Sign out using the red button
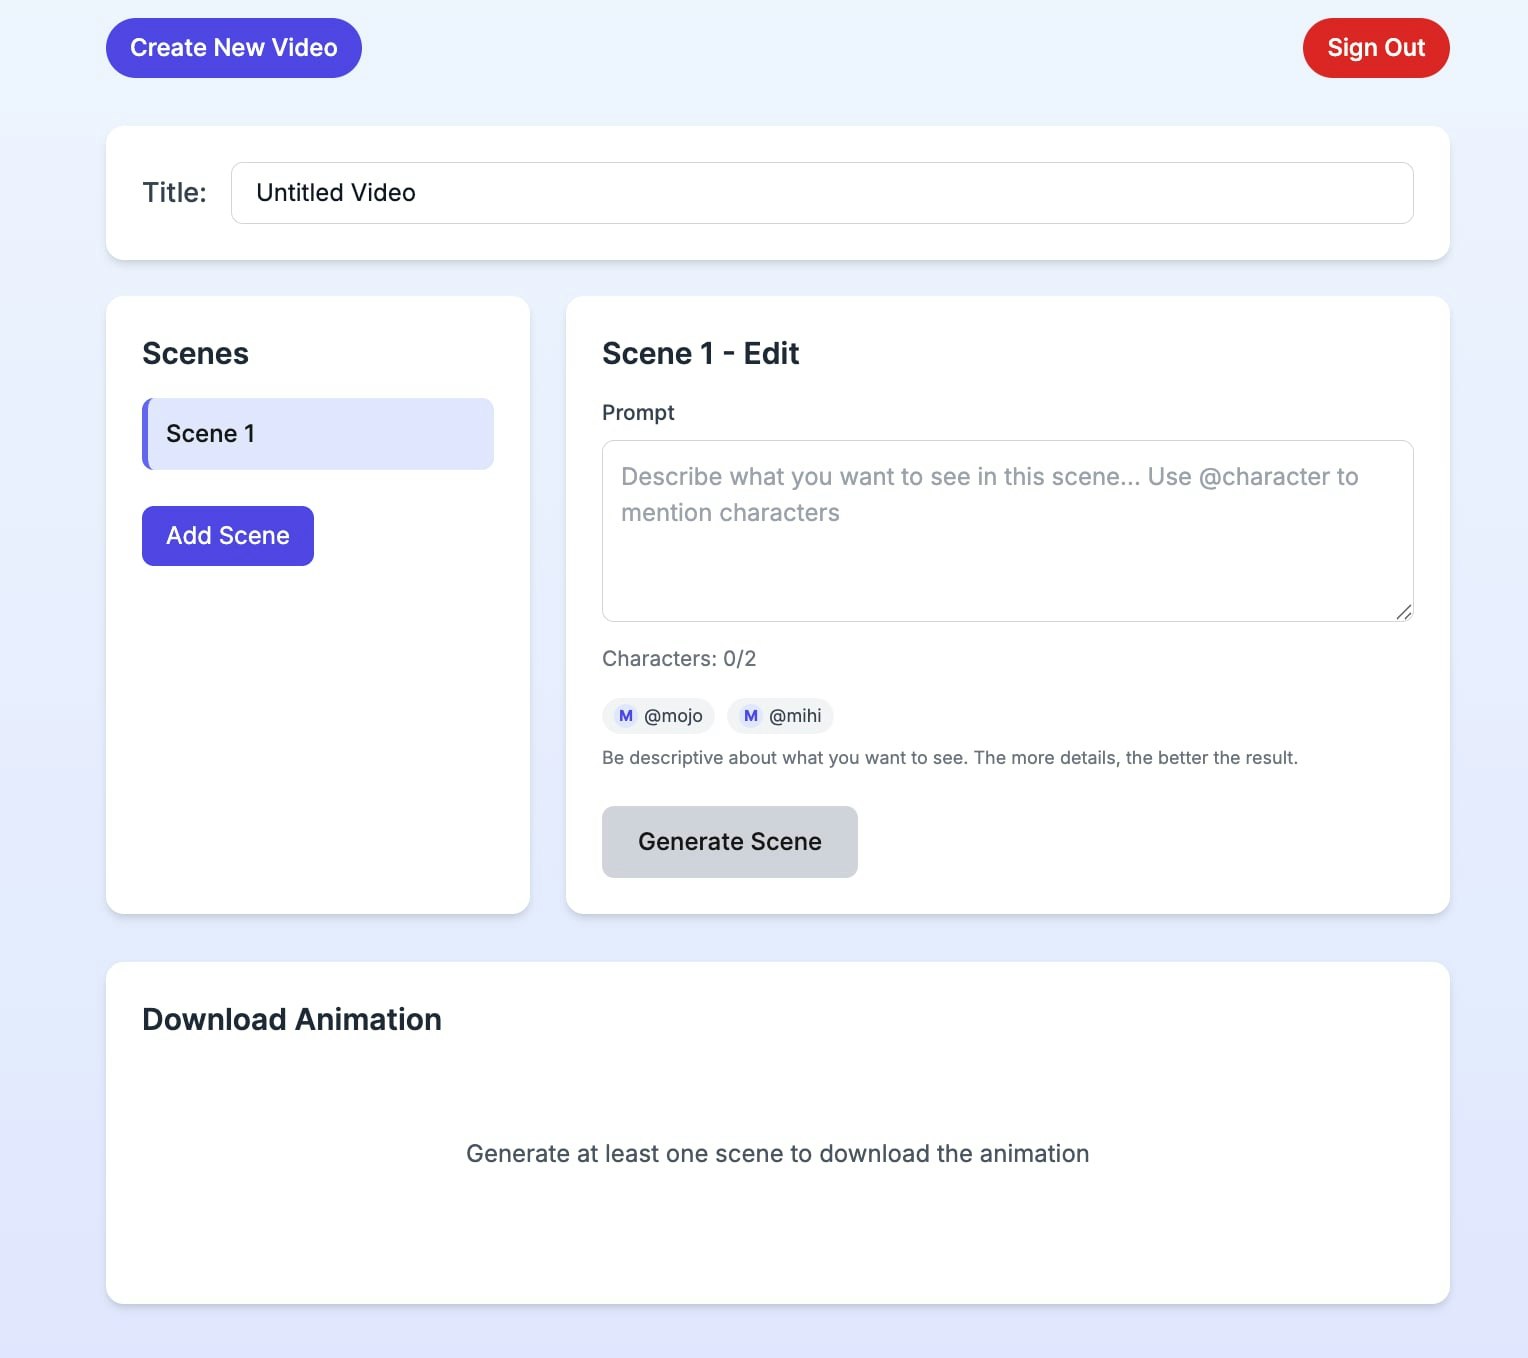The image size is (1528, 1358). (x=1376, y=48)
